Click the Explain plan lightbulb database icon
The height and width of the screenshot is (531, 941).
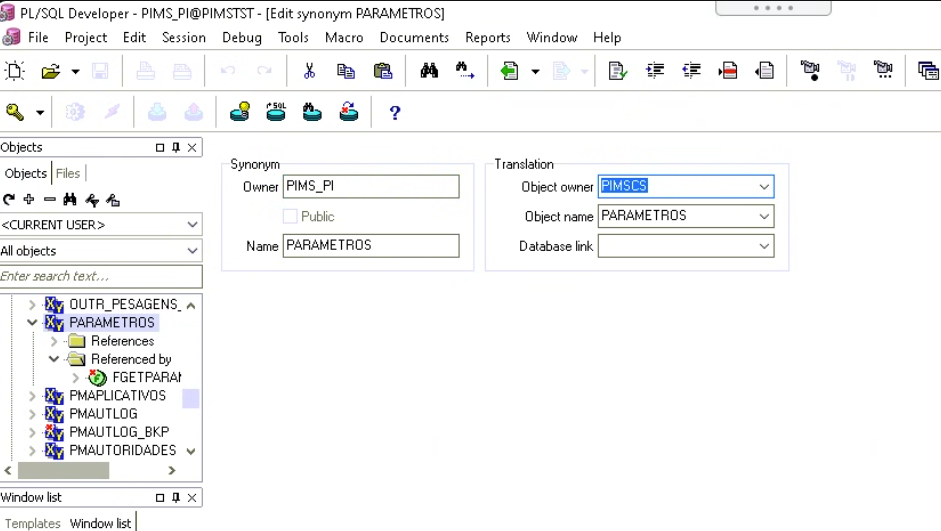(x=239, y=112)
